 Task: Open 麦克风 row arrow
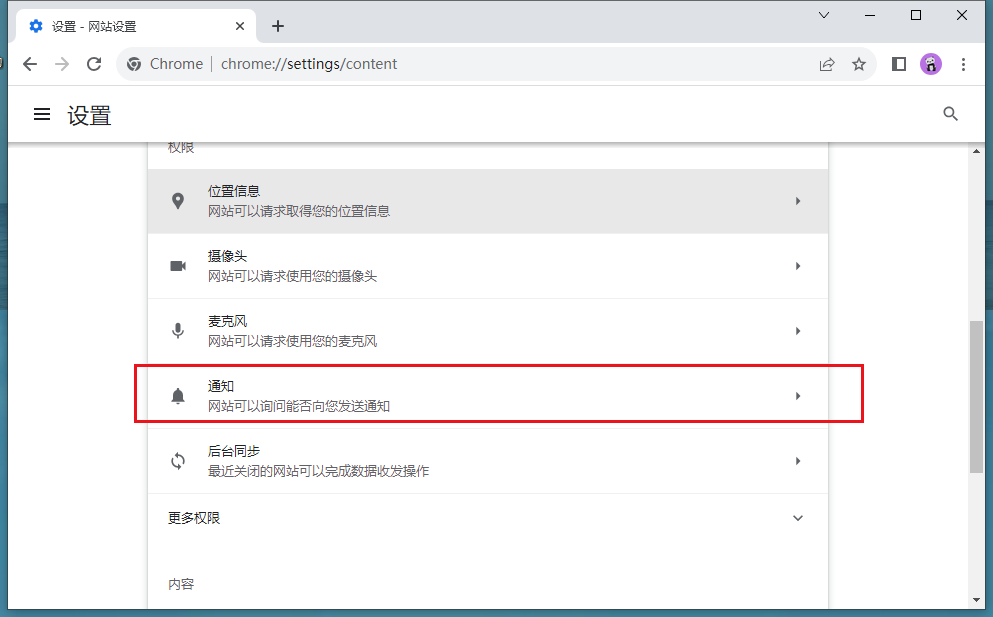click(x=798, y=331)
